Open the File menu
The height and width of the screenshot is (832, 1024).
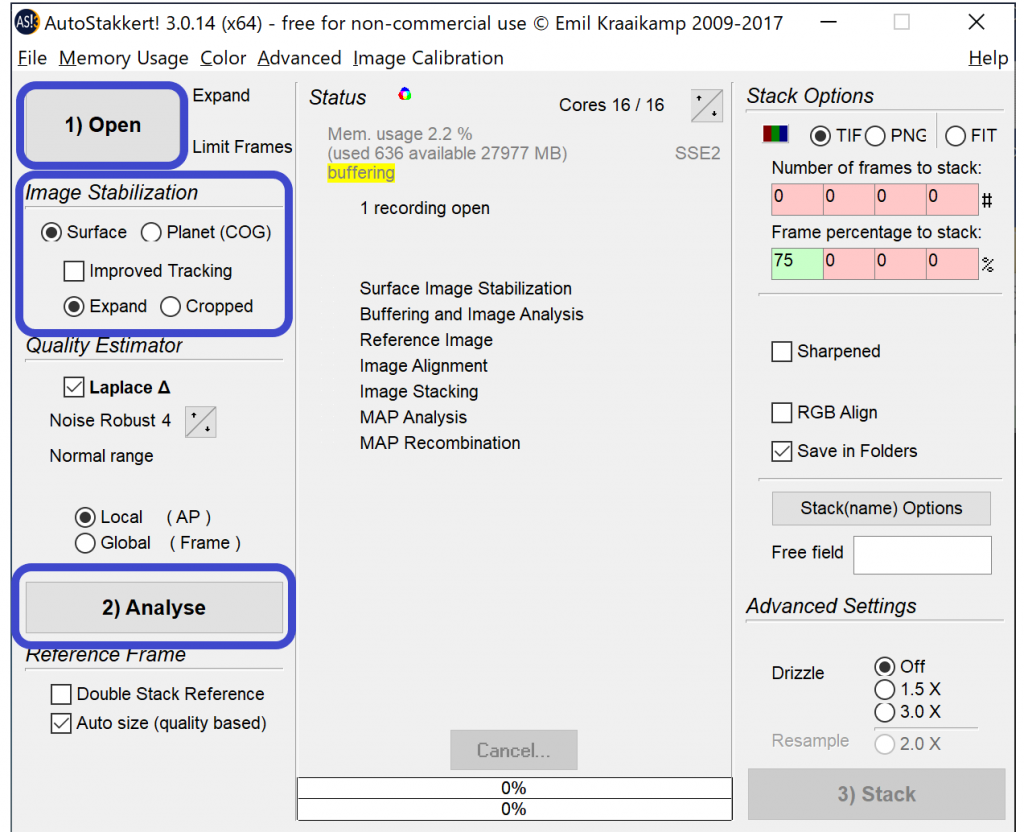click(32, 58)
